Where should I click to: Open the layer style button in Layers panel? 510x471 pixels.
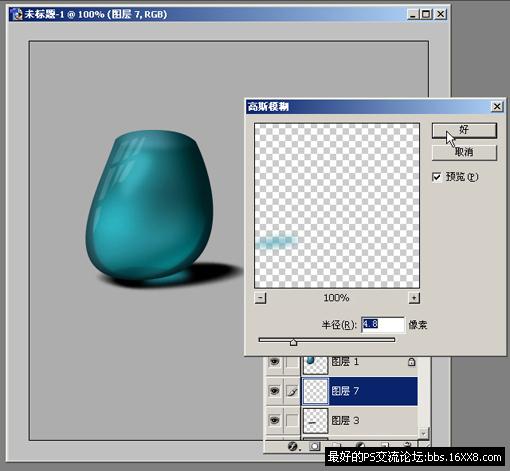[293, 446]
